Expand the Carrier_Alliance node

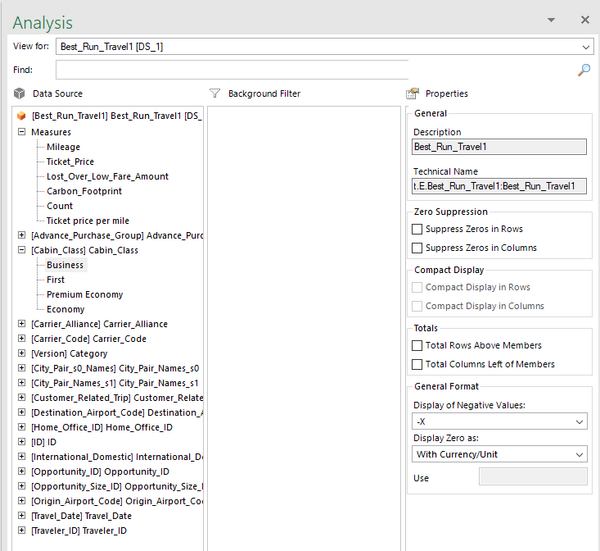tap(22, 324)
